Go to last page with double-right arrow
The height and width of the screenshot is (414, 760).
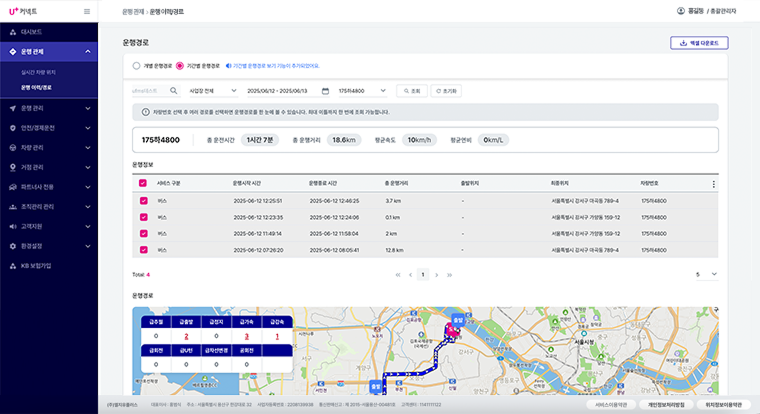point(449,275)
